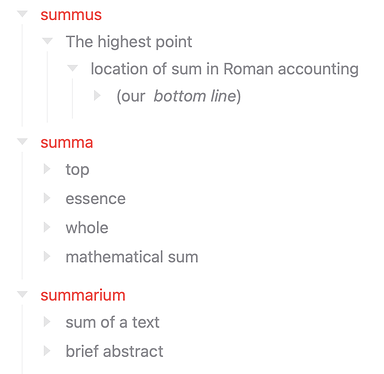Select the red summarium heading text

coord(83,295)
